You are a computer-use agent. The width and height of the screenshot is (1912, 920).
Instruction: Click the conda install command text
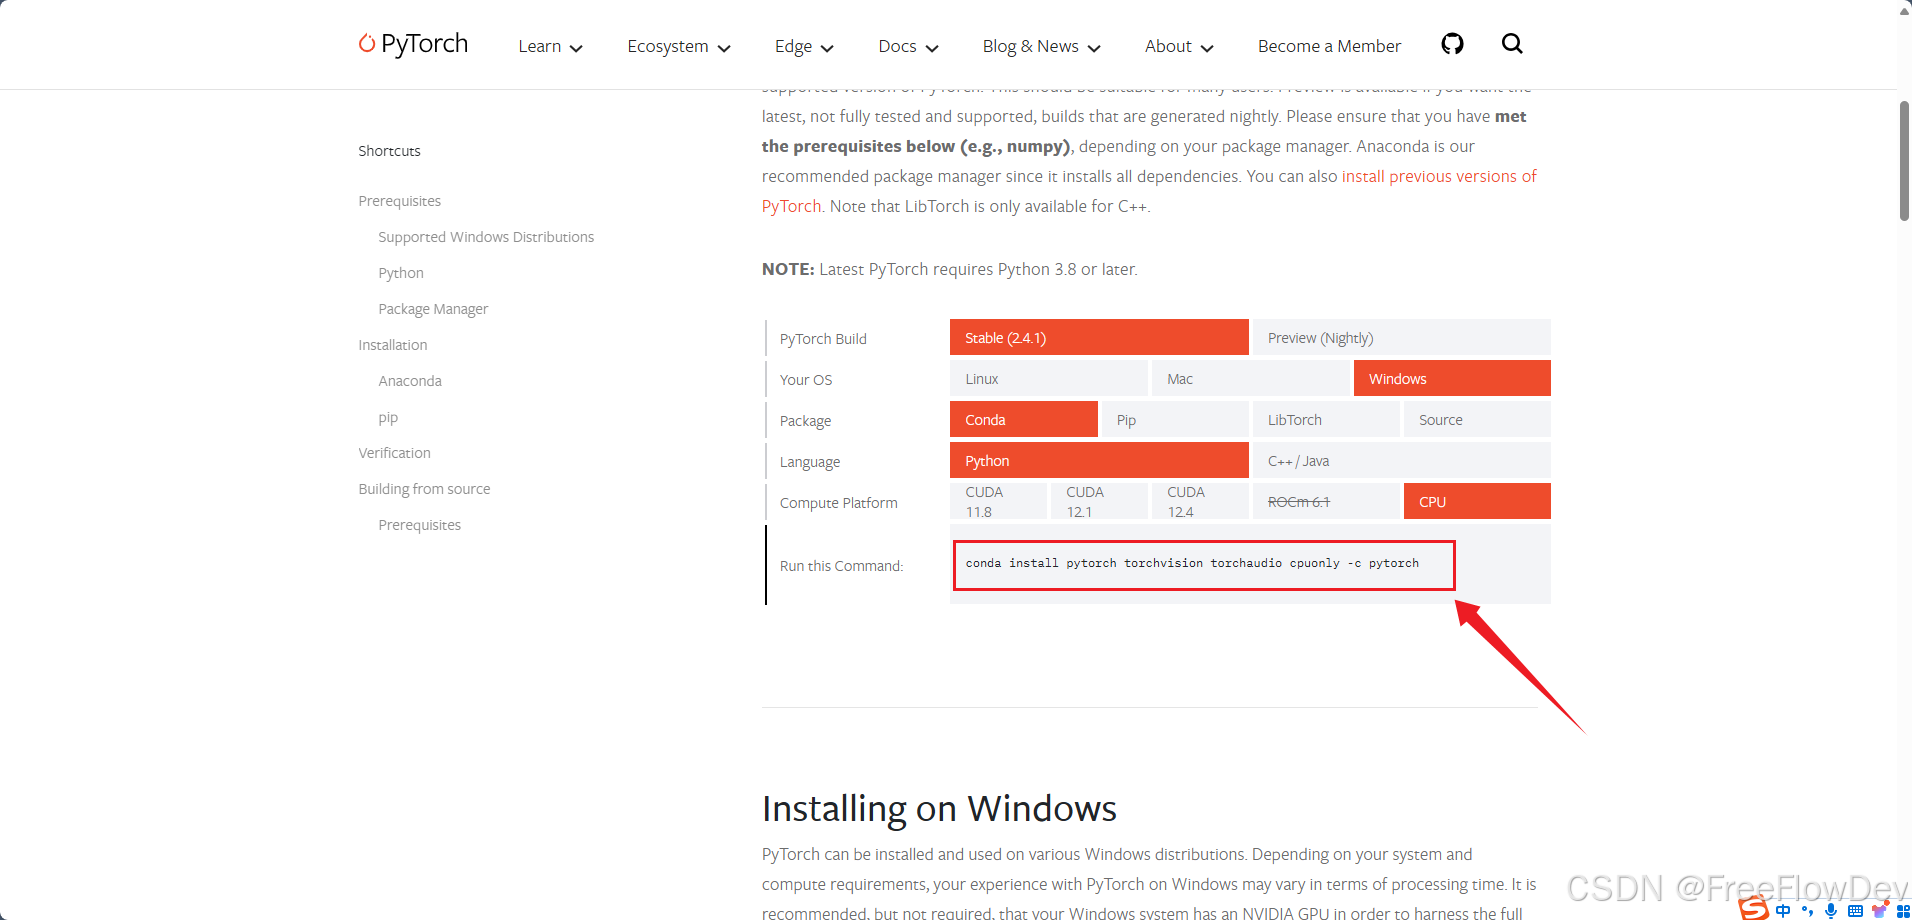pyautogui.click(x=1192, y=563)
